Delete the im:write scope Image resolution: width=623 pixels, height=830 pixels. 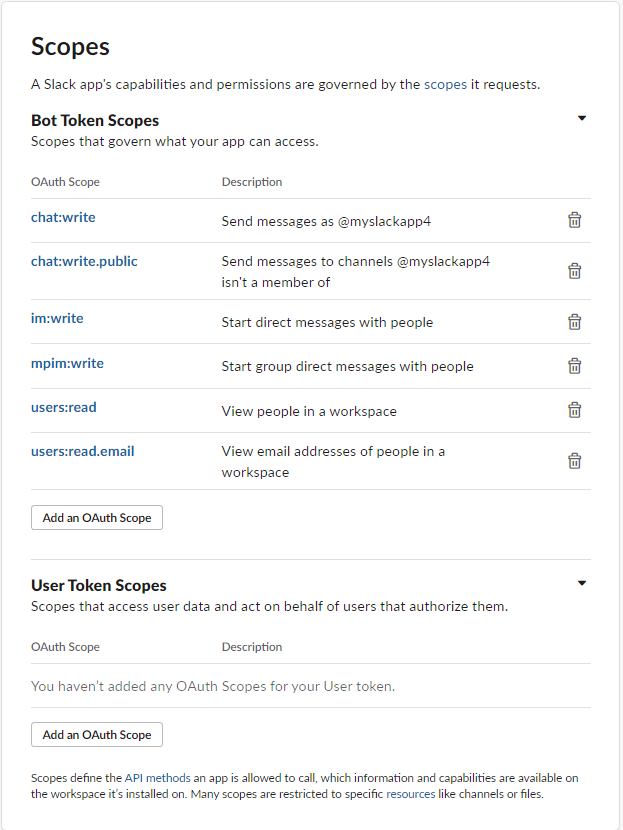[574, 322]
